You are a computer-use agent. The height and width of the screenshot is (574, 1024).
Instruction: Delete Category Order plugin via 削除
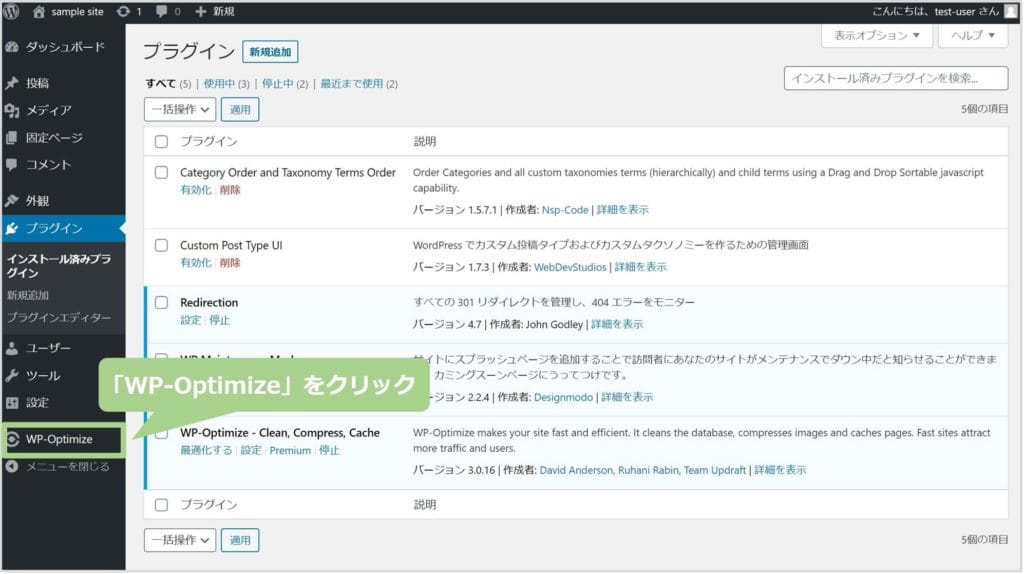pyautogui.click(x=230, y=190)
